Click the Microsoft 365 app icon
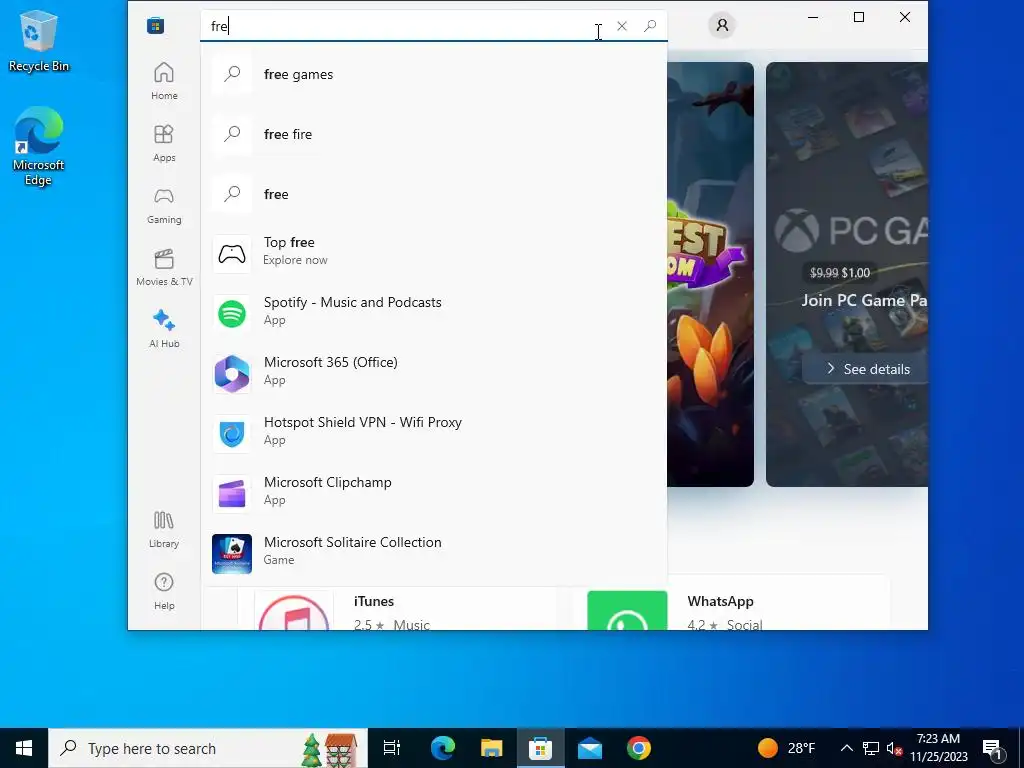Viewport: 1024px width, 768px height. click(x=232, y=374)
